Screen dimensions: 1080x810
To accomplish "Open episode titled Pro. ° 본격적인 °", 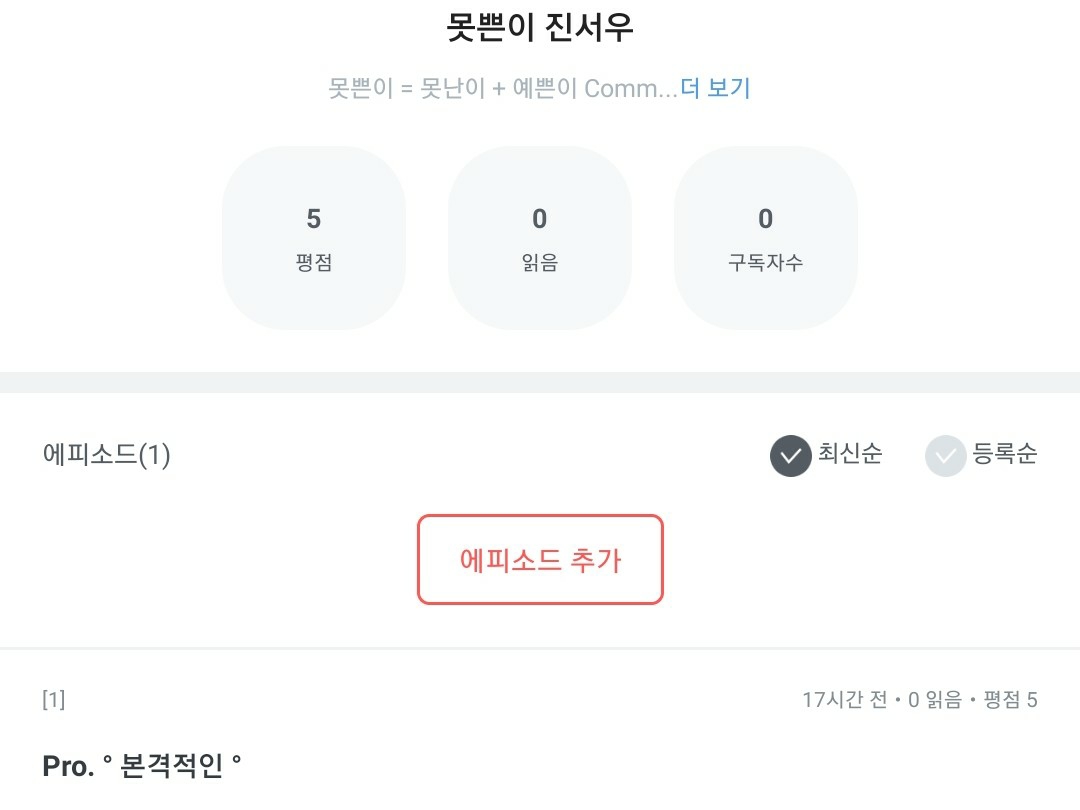I will [x=142, y=766].
